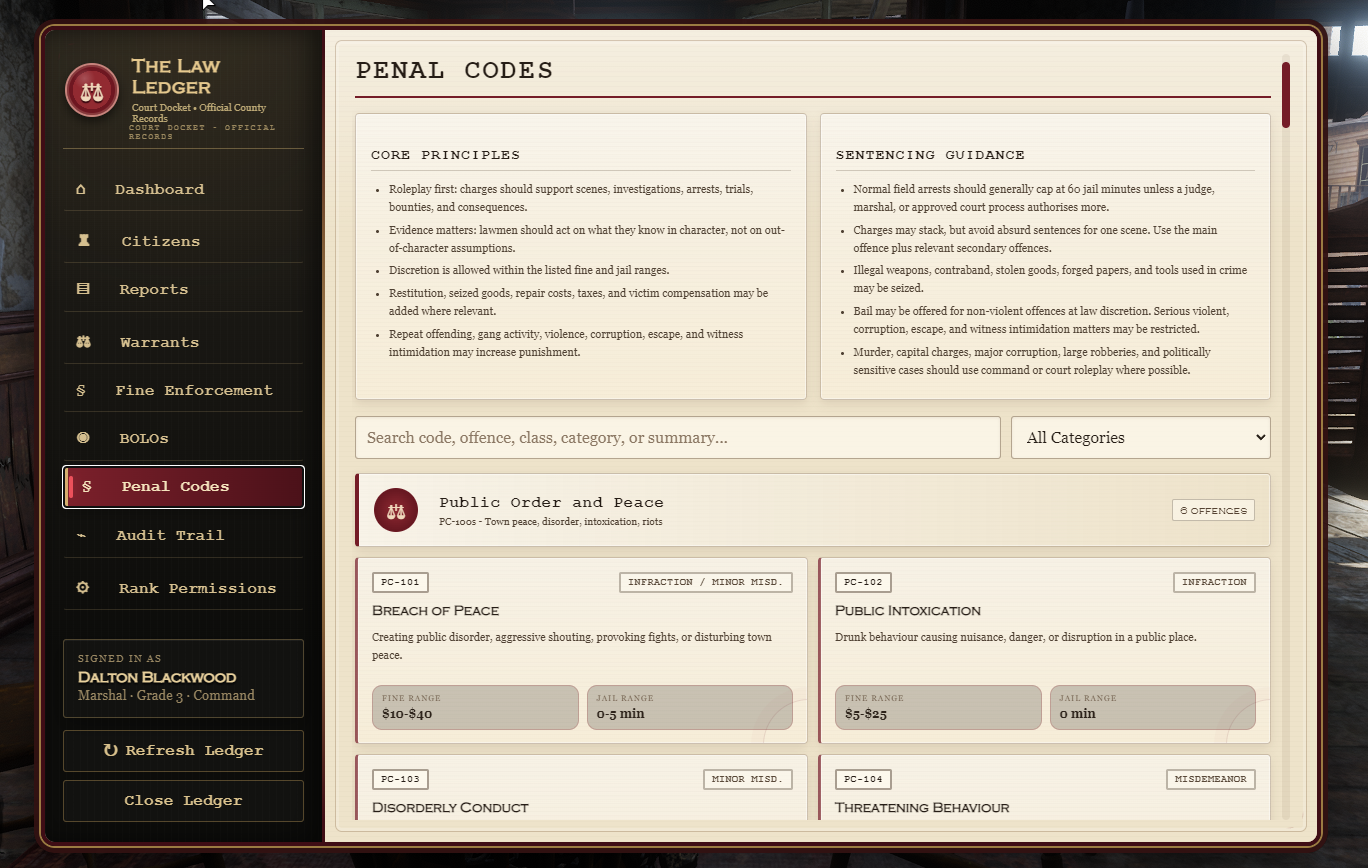
Task: Open the Audit Trail page
Action: [183, 535]
